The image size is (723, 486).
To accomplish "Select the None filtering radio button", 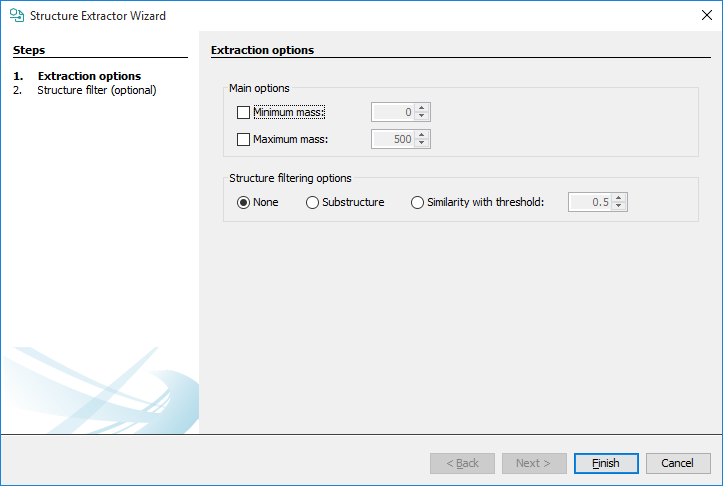I will click(x=244, y=202).
